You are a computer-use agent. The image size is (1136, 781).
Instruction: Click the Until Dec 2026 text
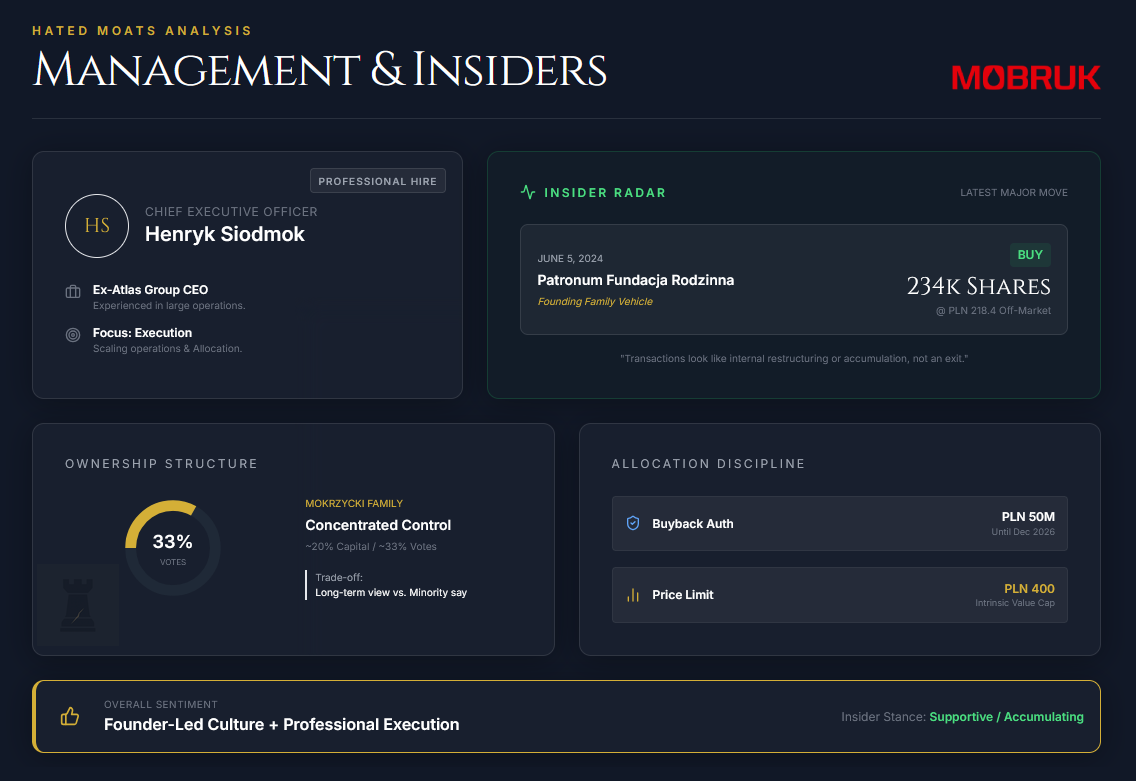pyautogui.click(x=1023, y=532)
